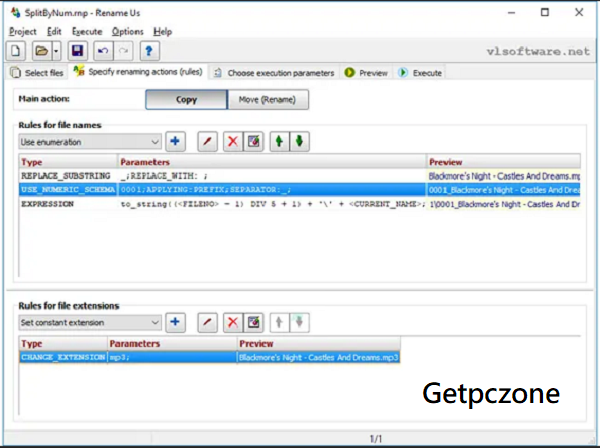Clear all extension rules icon
The height and width of the screenshot is (448, 600).
[x=253, y=322]
